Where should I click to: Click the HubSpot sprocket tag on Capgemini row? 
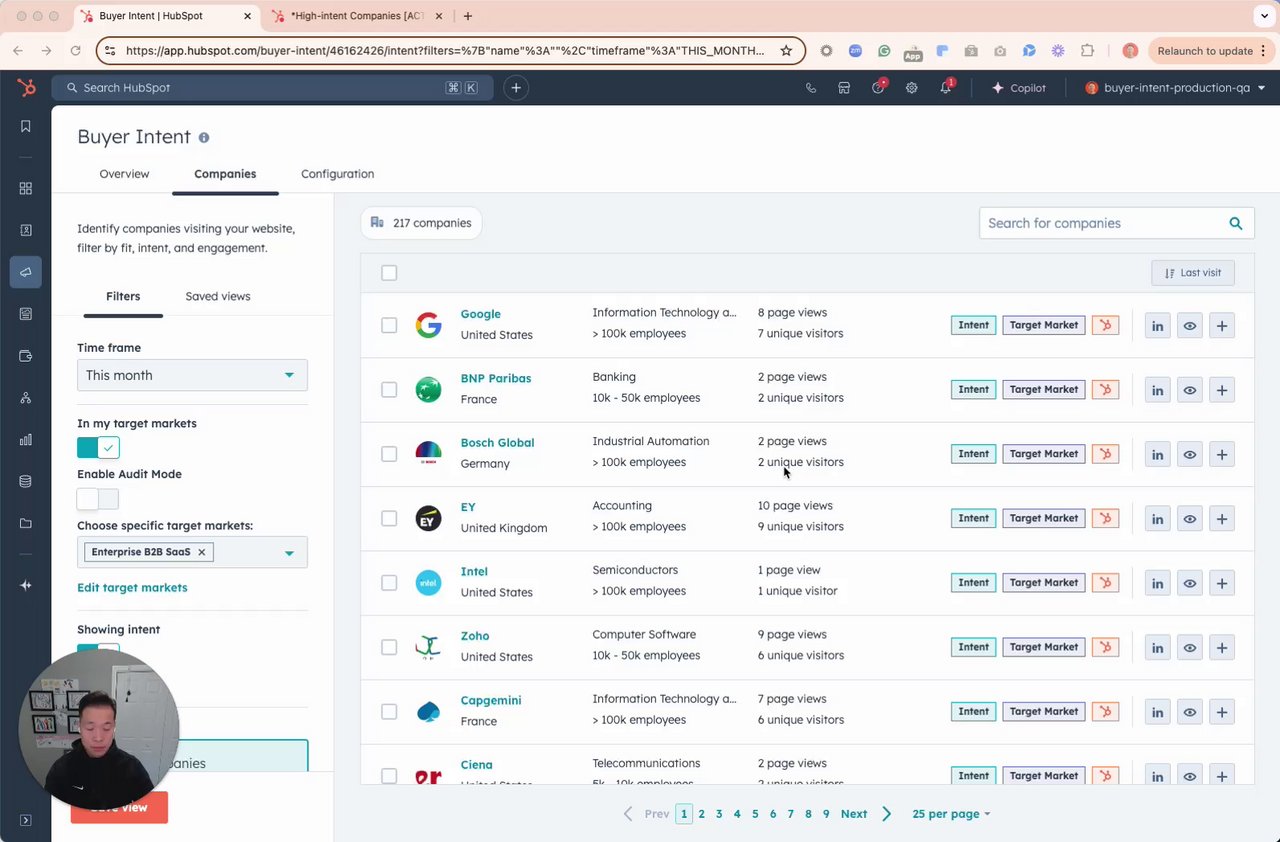(1105, 712)
